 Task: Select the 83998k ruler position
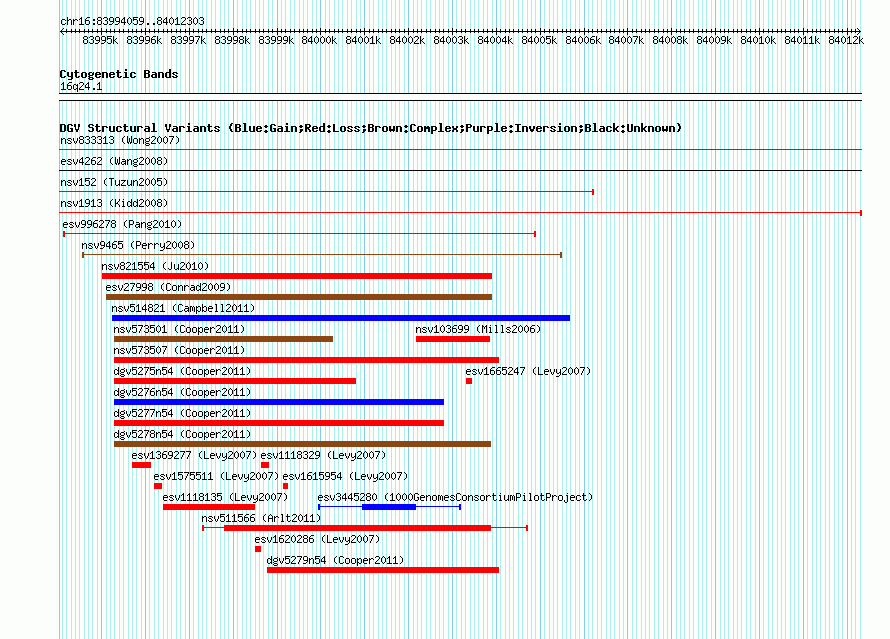[232, 40]
